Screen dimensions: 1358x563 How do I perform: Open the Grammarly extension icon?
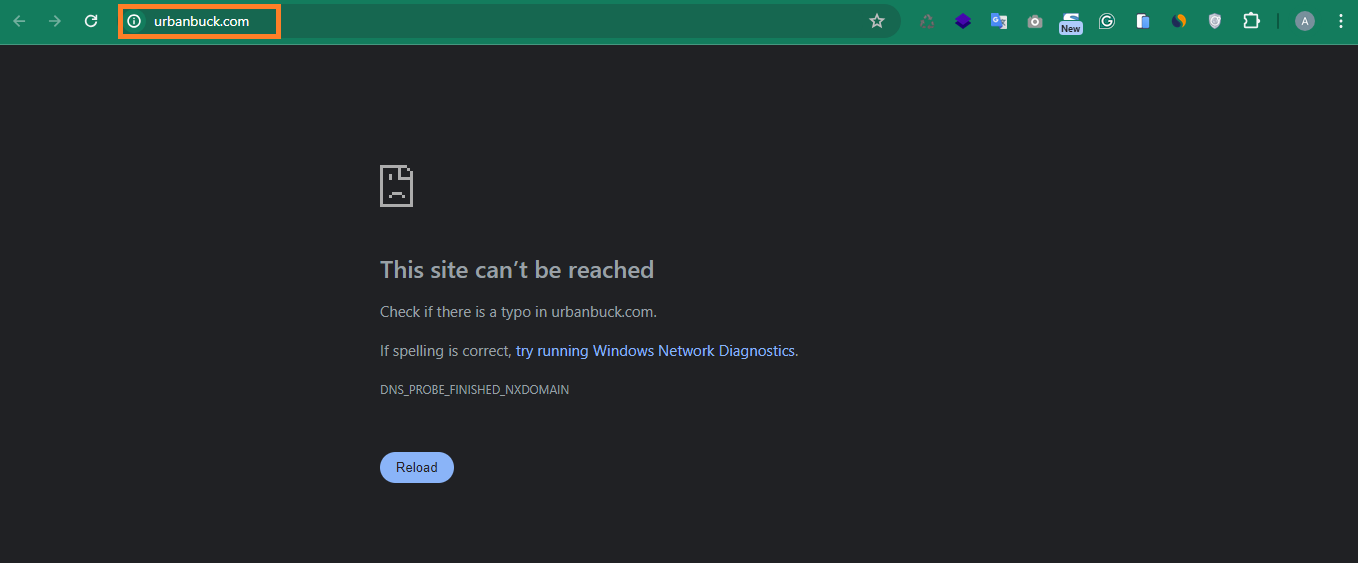point(1107,21)
